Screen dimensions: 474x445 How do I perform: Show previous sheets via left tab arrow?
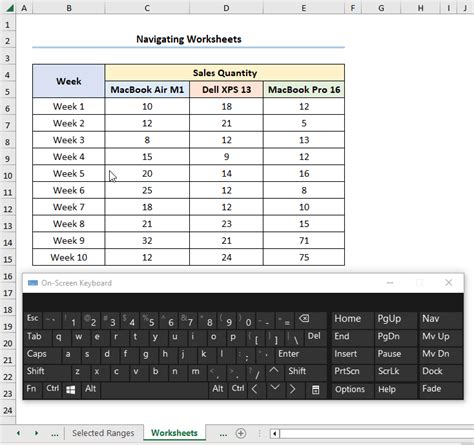[18, 433]
